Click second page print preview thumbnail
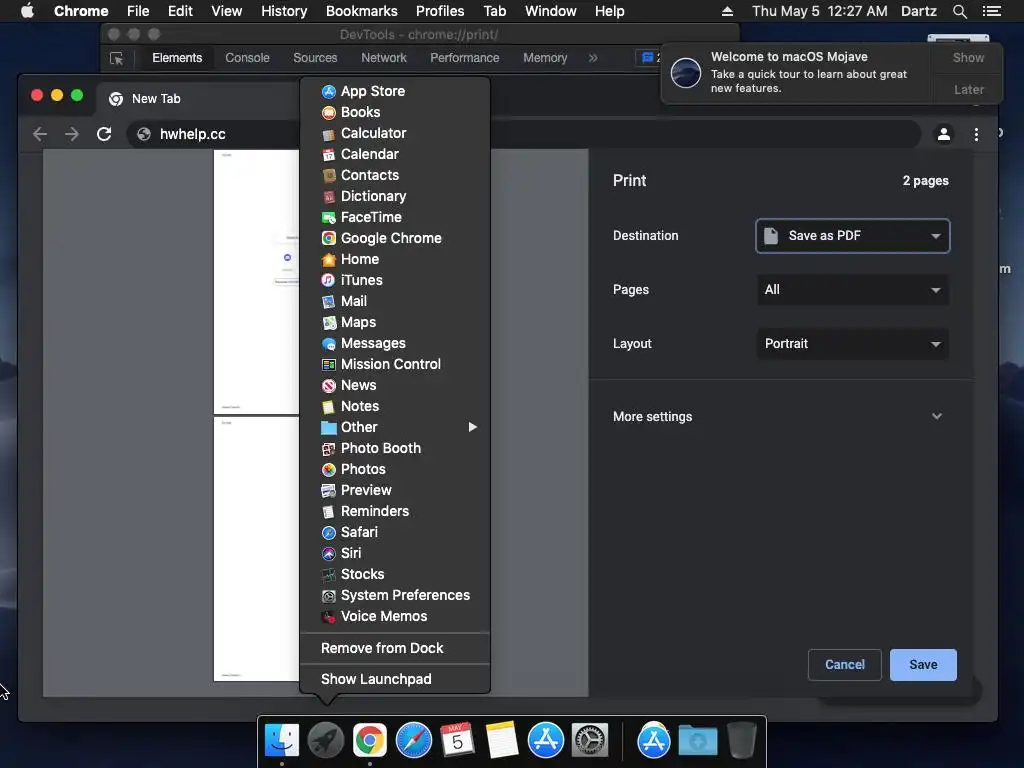 (x=256, y=549)
